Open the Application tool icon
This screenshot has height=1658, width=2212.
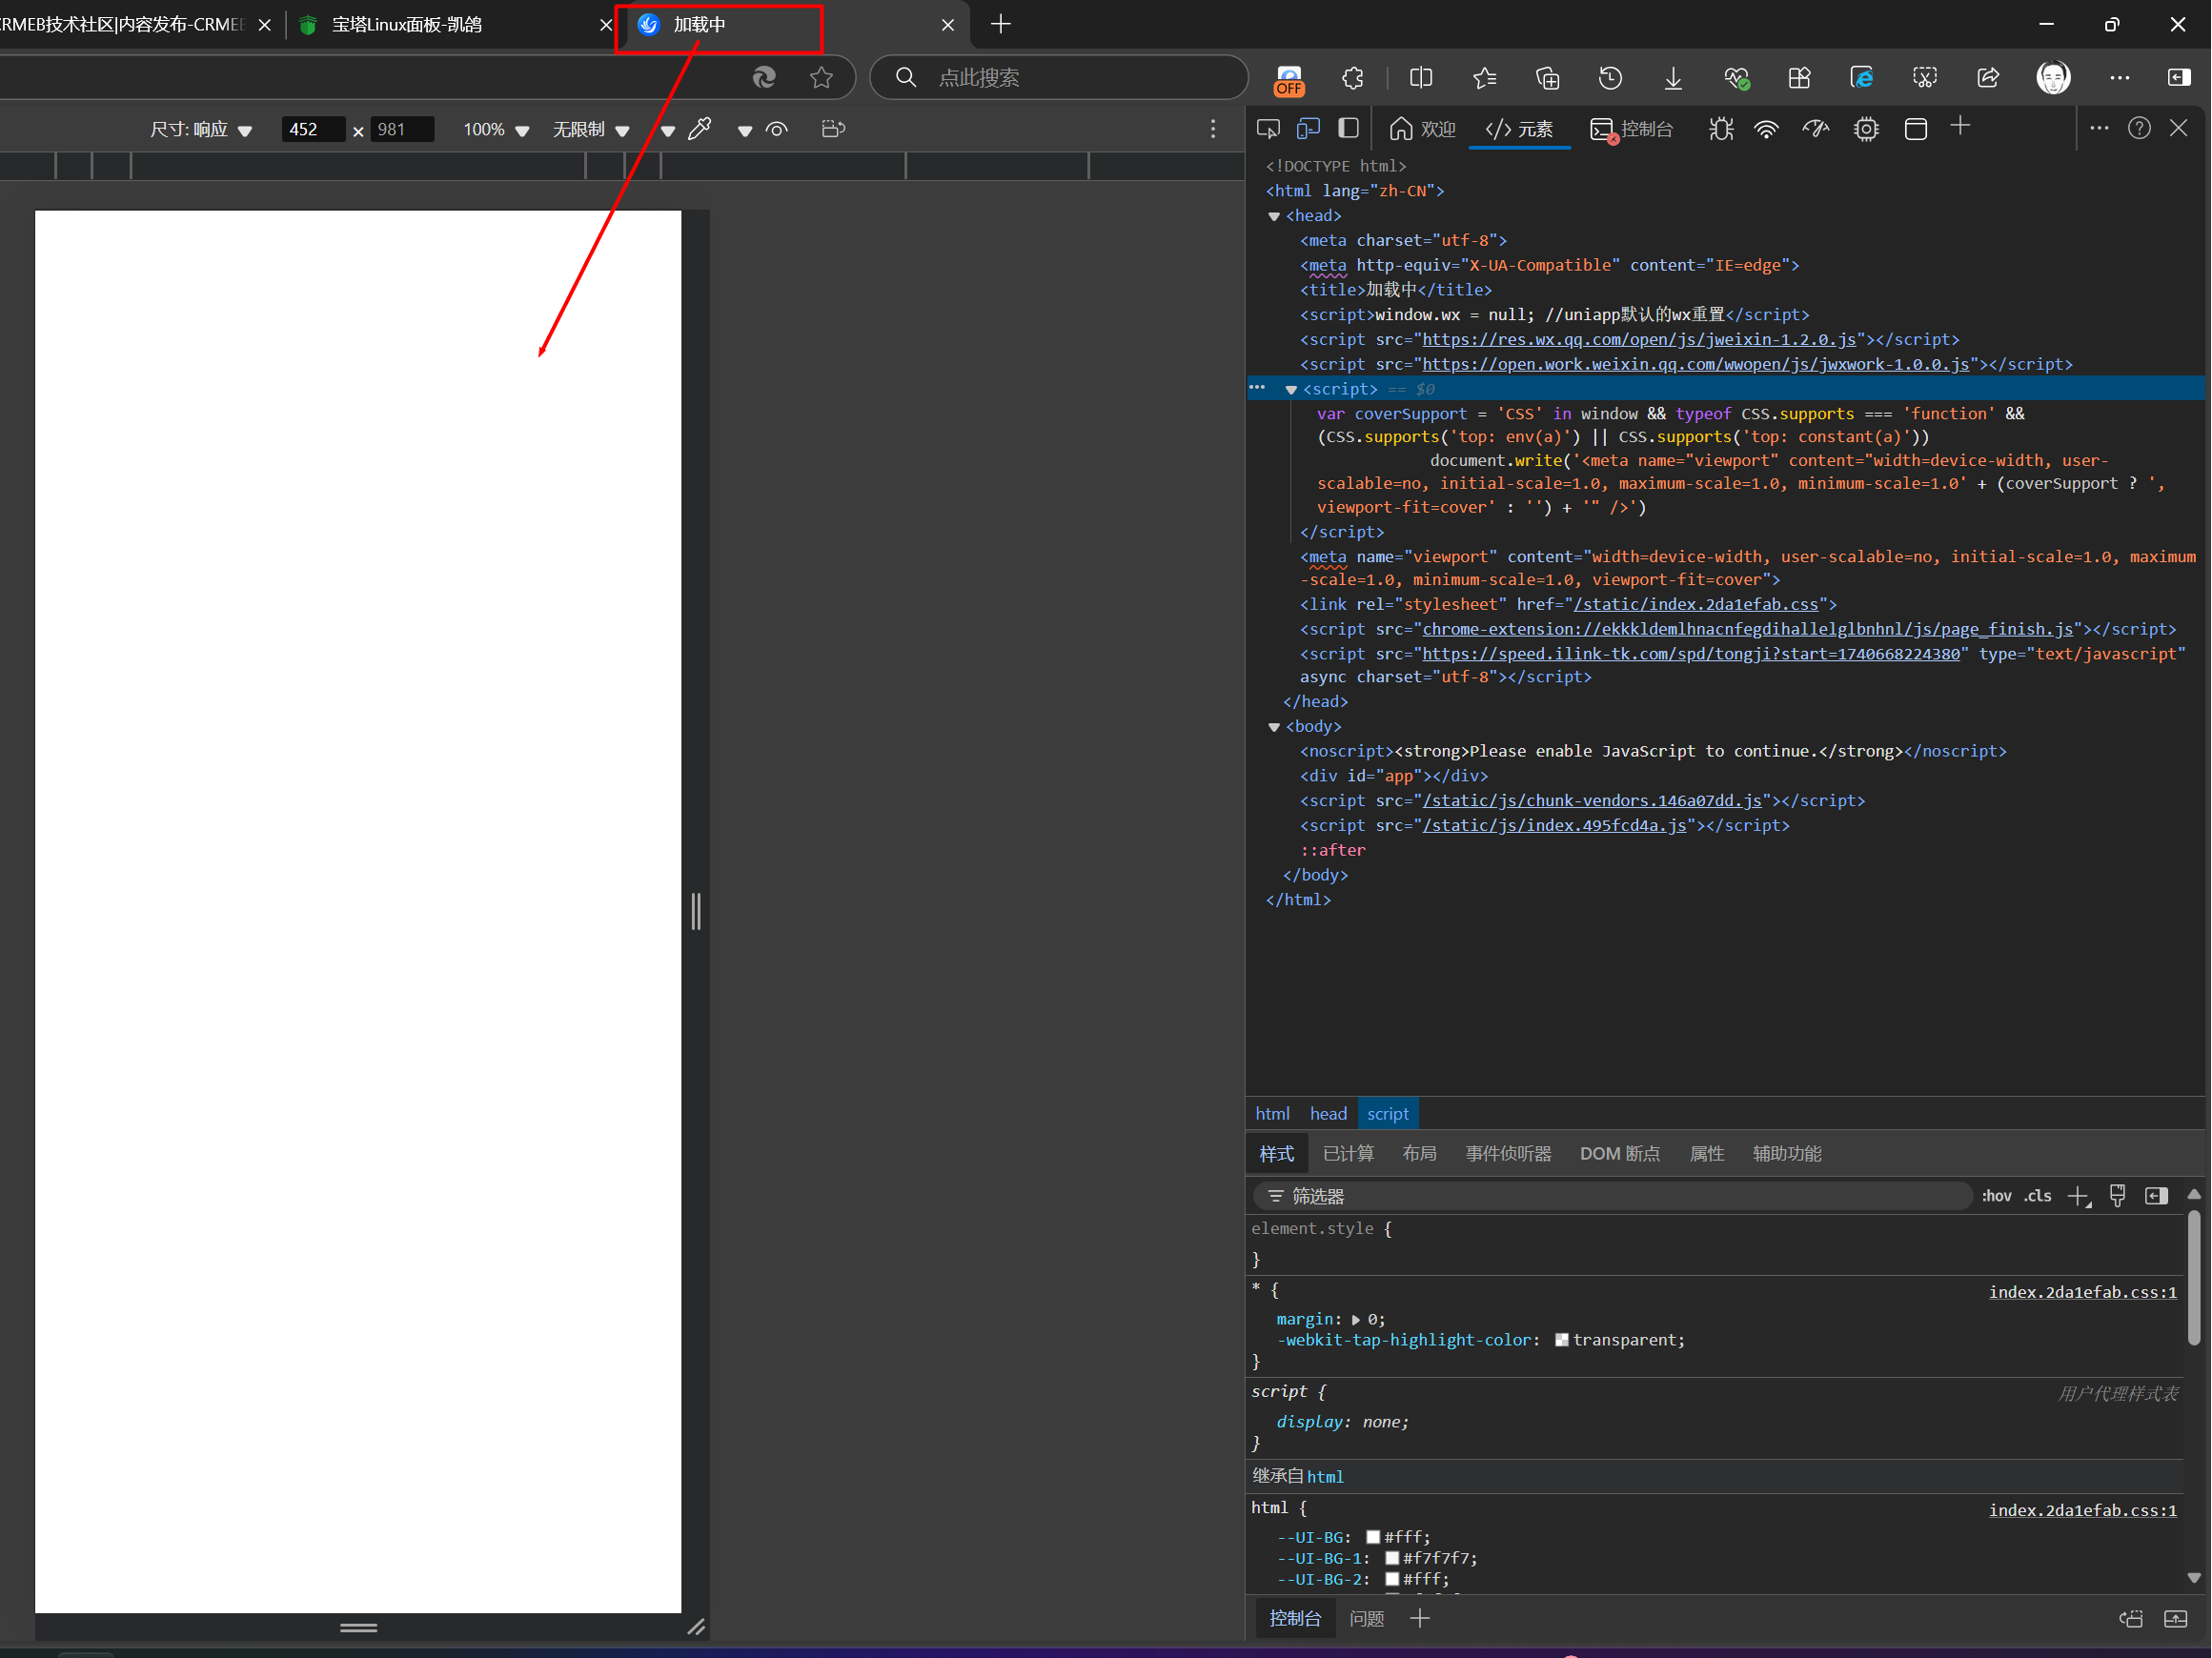(1916, 129)
